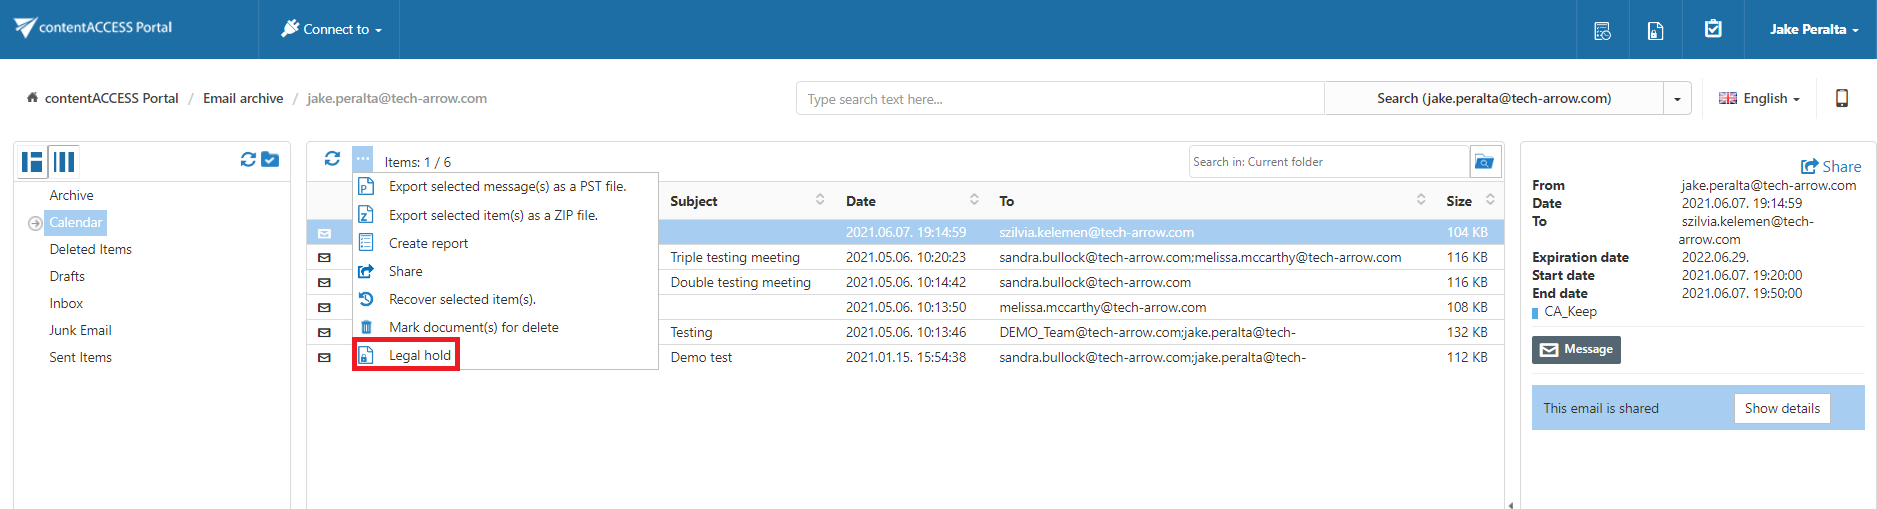Open the Connect to dropdown
The height and width of the screenshot is (509, 1877).
pyautogui.click(x=331, y=29)
